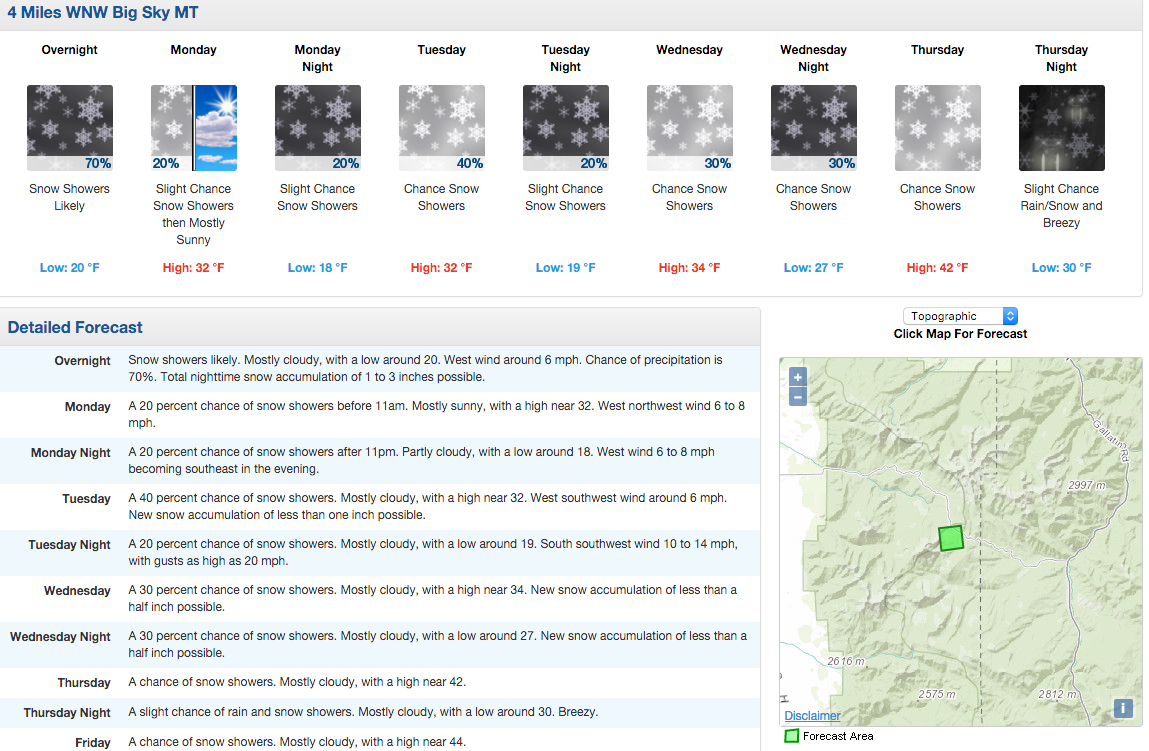
Task: Select the Wednesday 30% chance snow icon
Action: point(690,128)
